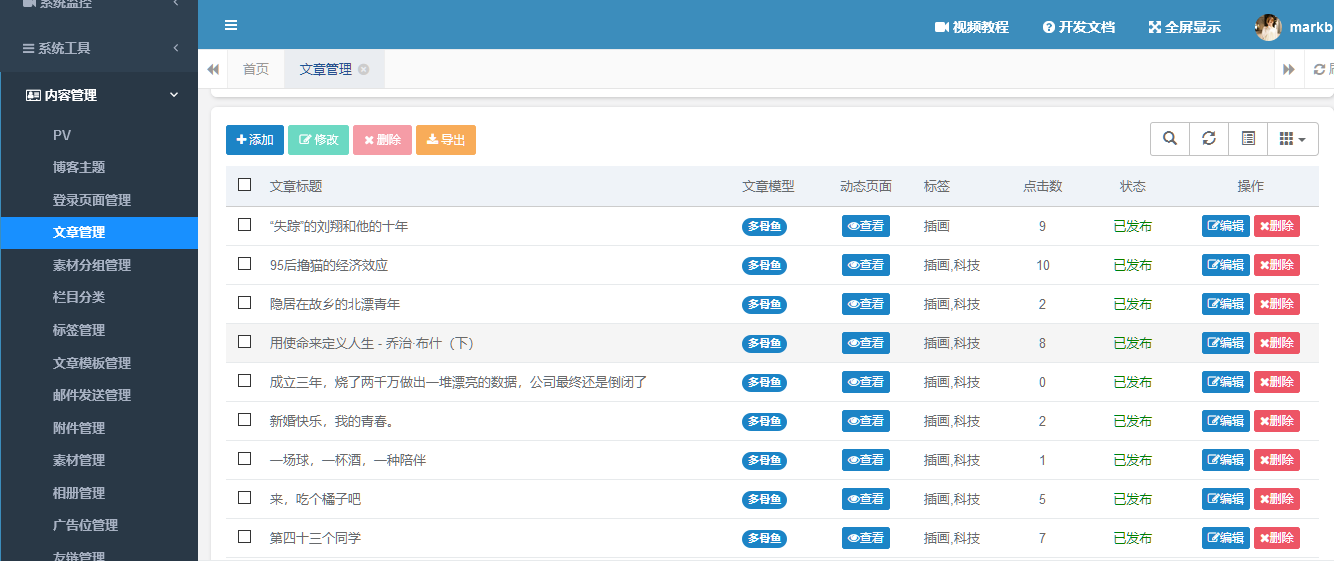Select the 文章管理 tab
Image resolution: width=1334 pixels, height=561 pixels.
click(x=326, y=69)
